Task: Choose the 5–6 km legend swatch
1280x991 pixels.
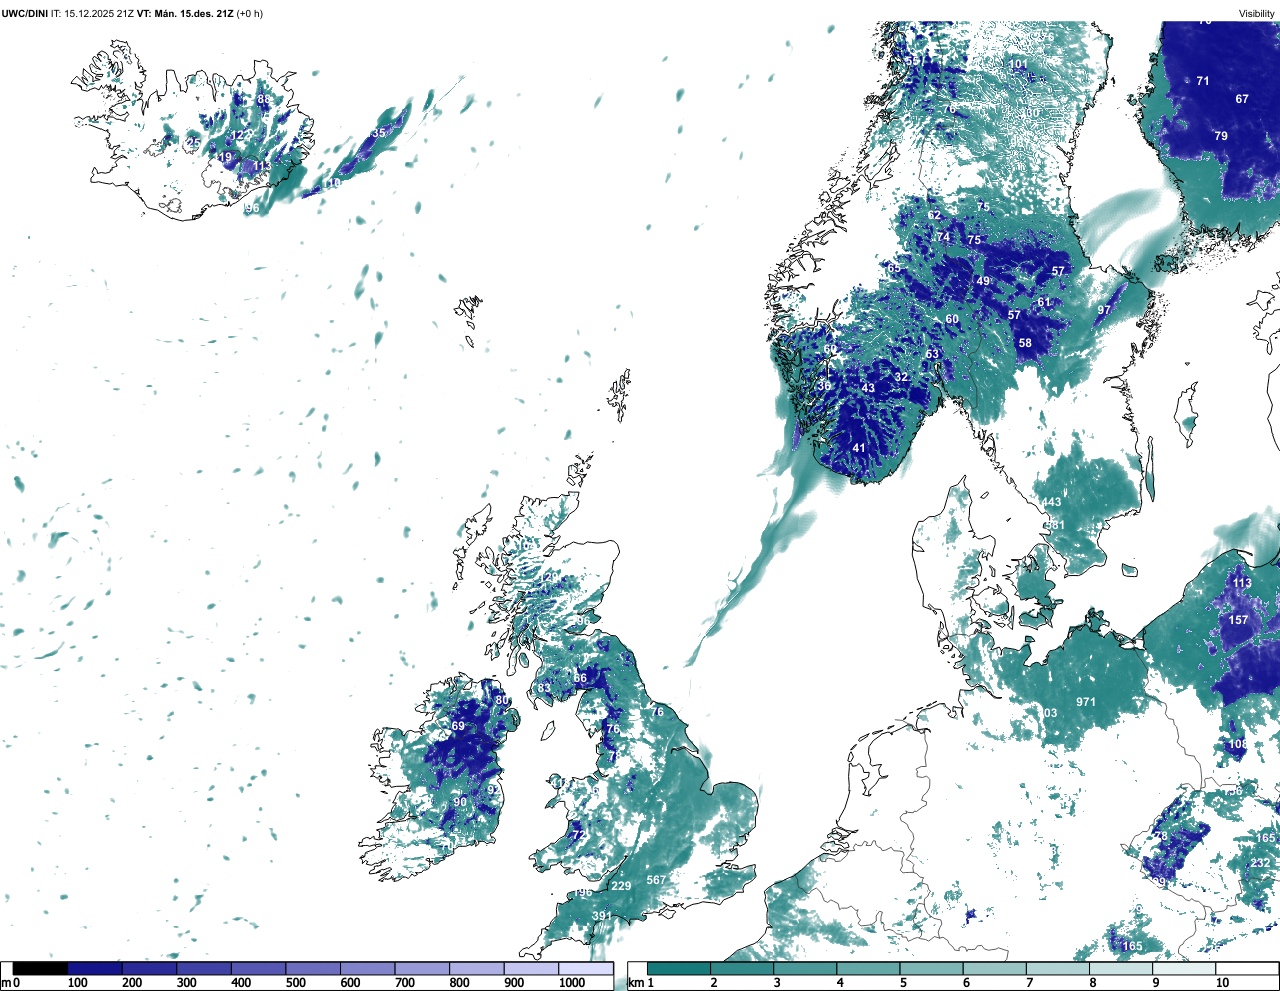Action: (931, 969)
